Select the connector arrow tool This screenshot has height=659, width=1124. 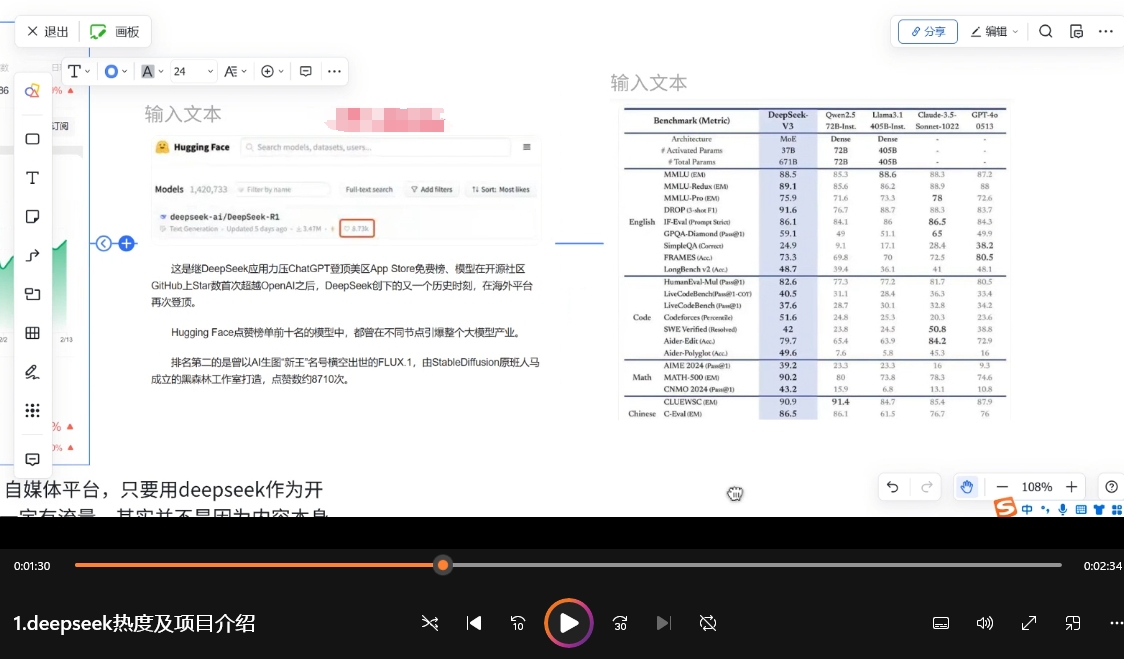click(x=32, y=255)
